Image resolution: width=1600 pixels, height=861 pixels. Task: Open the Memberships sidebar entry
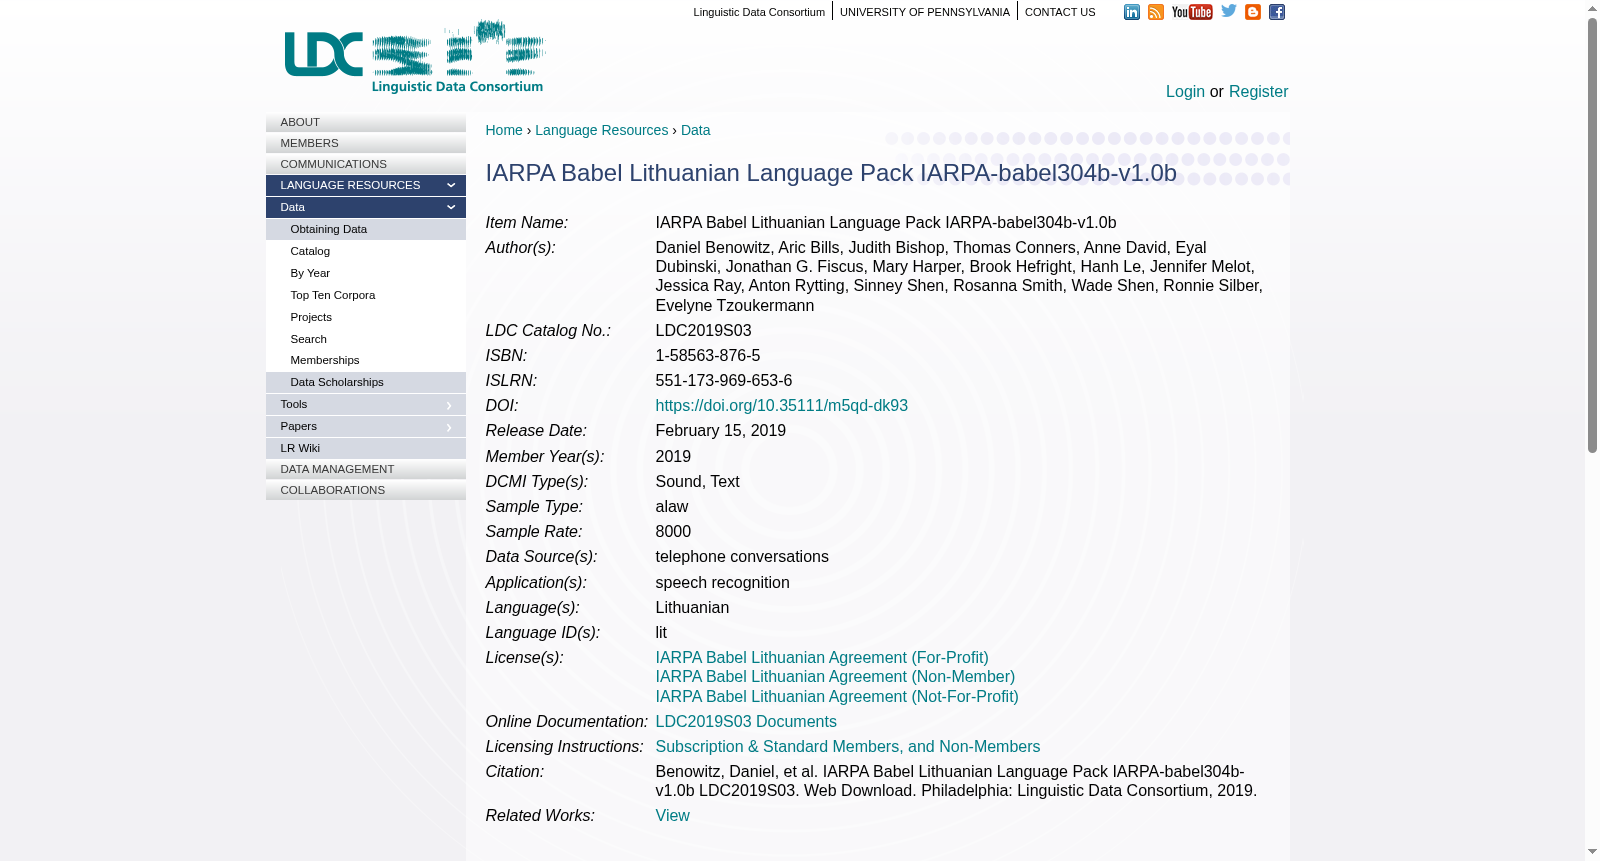tap(366, 360)
